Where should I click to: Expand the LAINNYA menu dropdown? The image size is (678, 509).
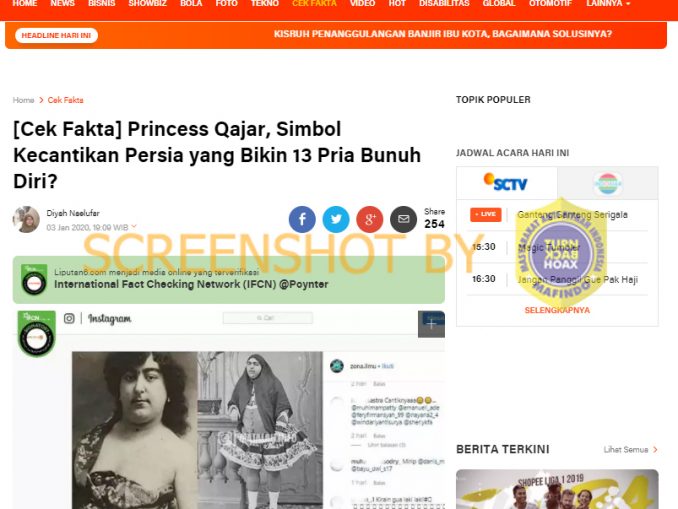click(x=608, y=3)
